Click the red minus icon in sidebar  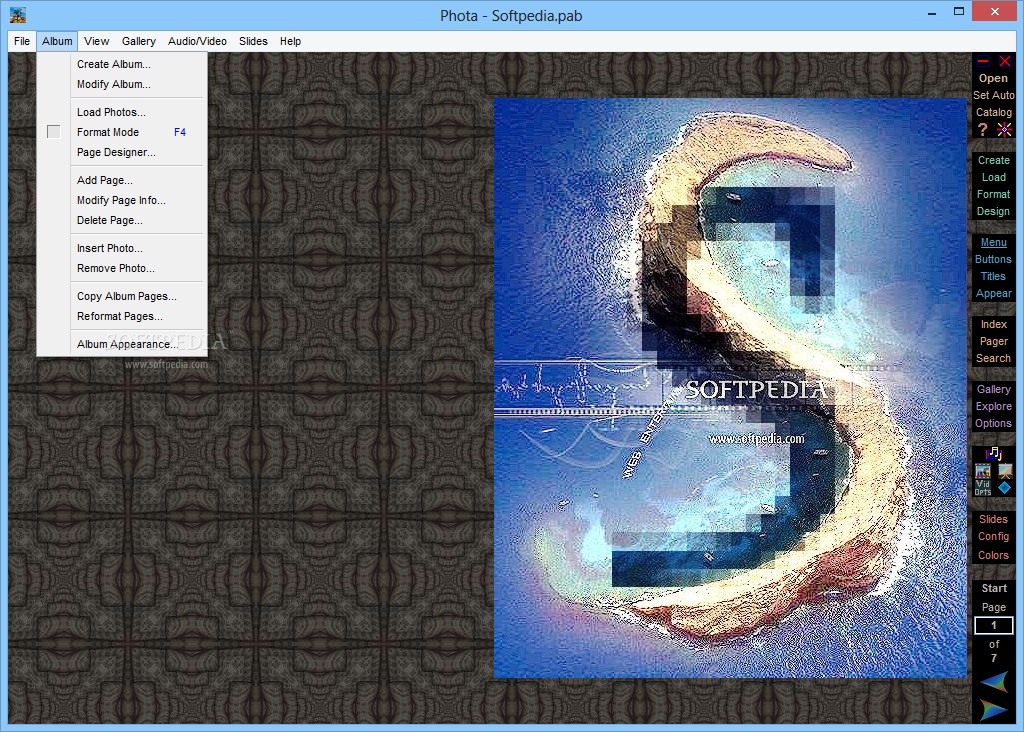pos(983,61)
